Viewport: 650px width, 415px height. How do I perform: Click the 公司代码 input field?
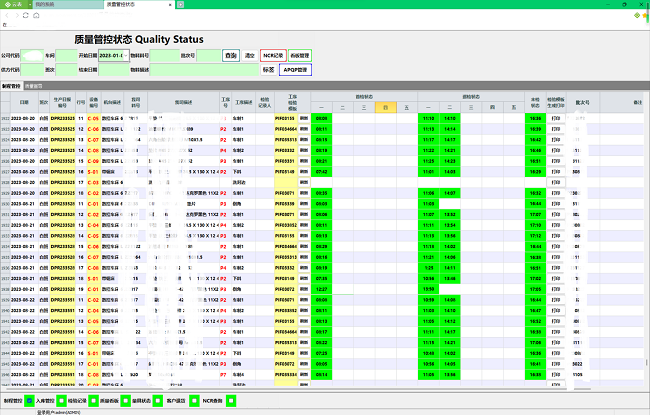pos(32,56)
